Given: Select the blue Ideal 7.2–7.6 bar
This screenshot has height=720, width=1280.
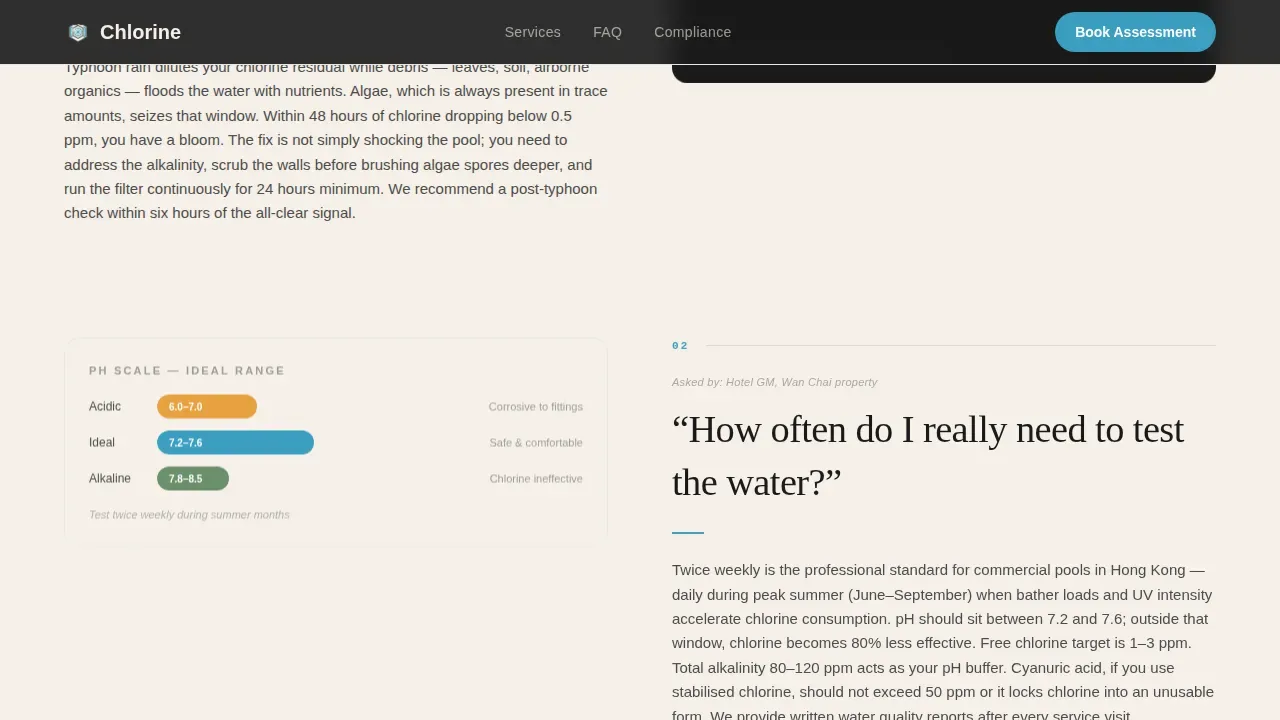Looking at the screenshot, I should [x=235, y=442].
